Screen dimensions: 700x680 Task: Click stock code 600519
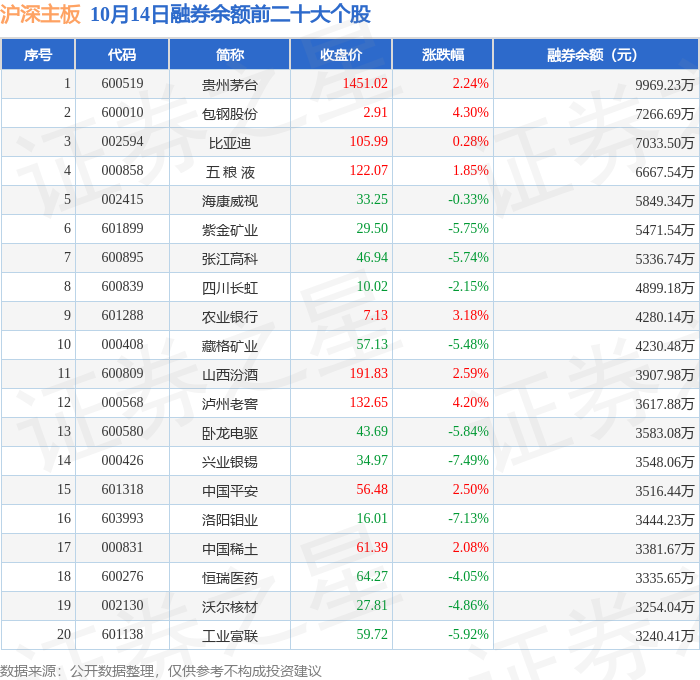(x=122, y=83)
